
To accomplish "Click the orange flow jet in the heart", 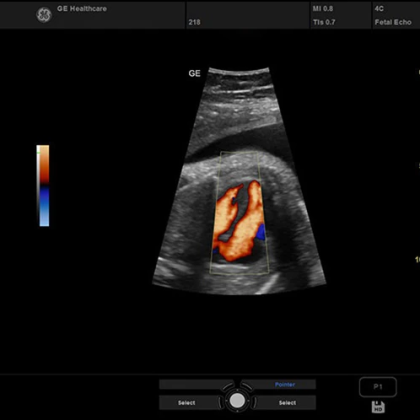I will click(x=238, y=223).
